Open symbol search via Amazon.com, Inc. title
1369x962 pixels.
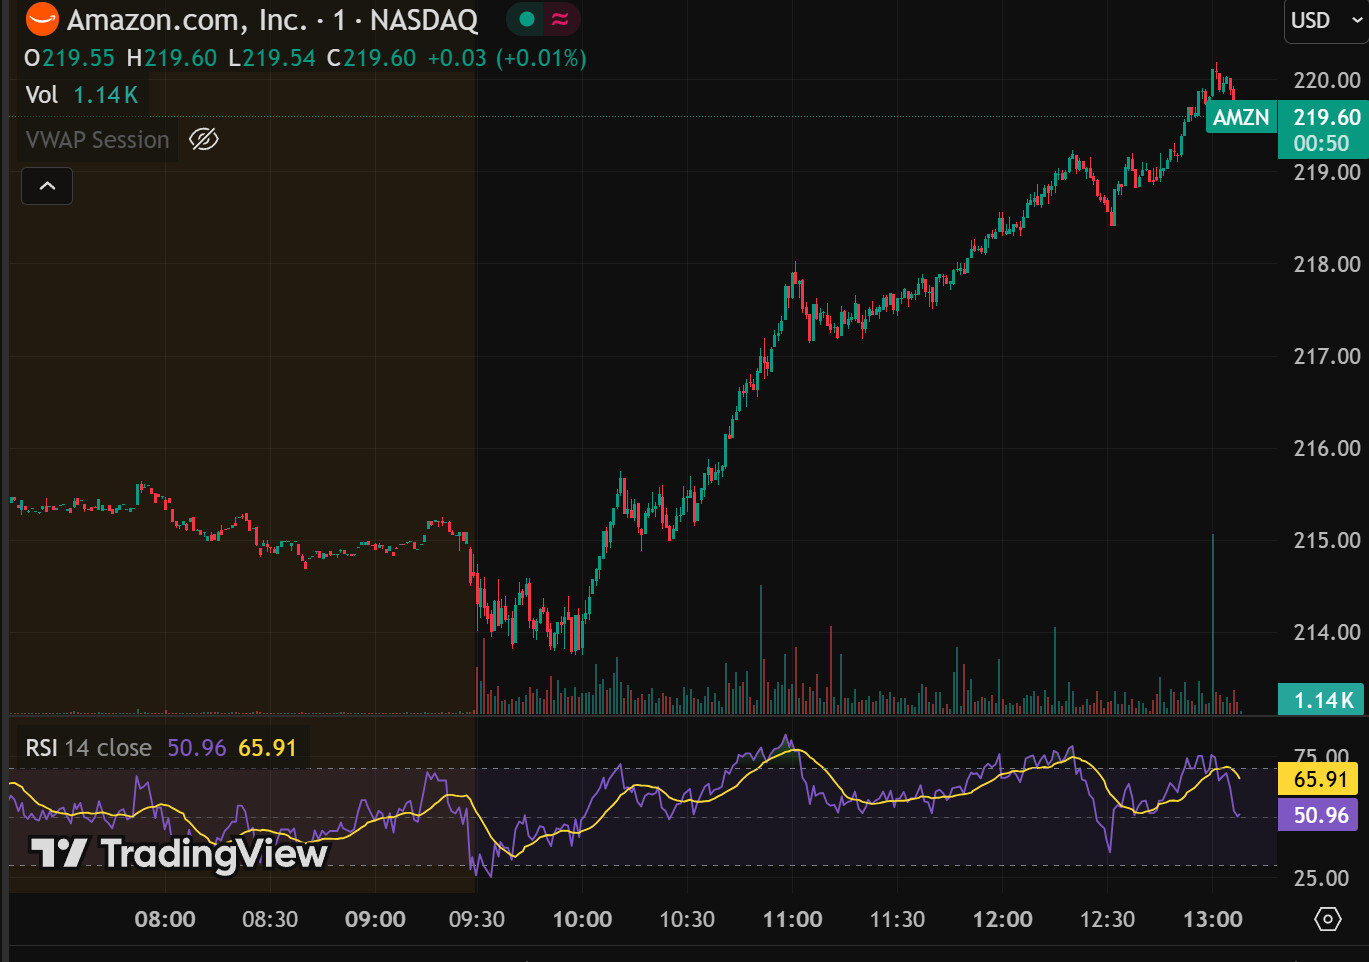pyautogui.click(x=187, y=20)
